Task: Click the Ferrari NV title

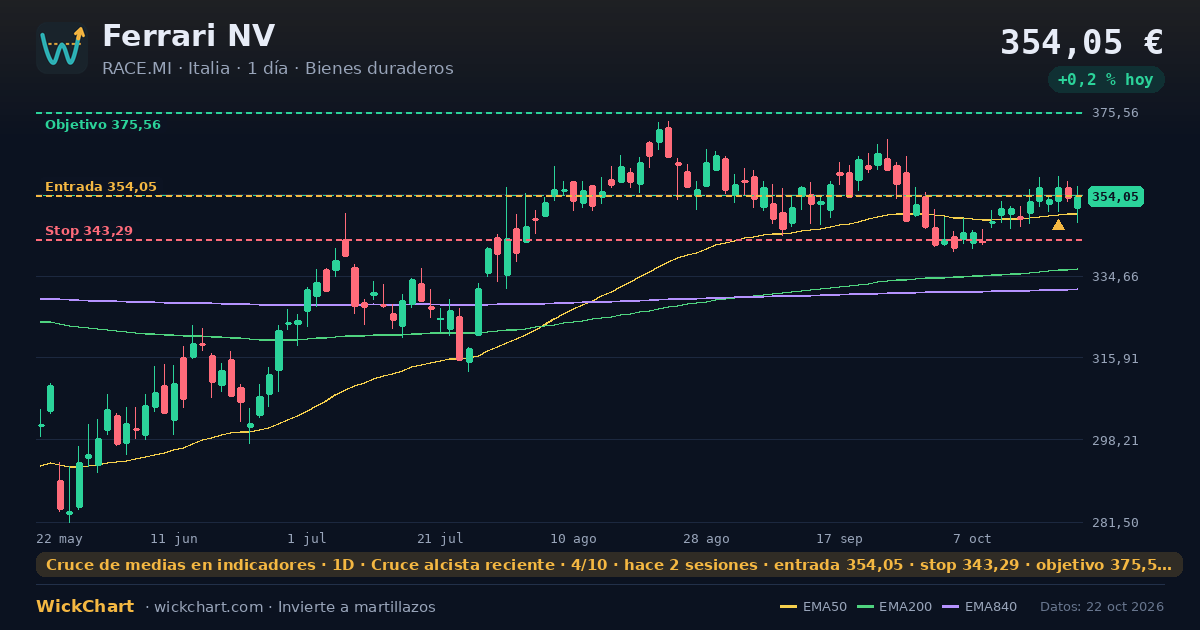Action: (188, 36)
